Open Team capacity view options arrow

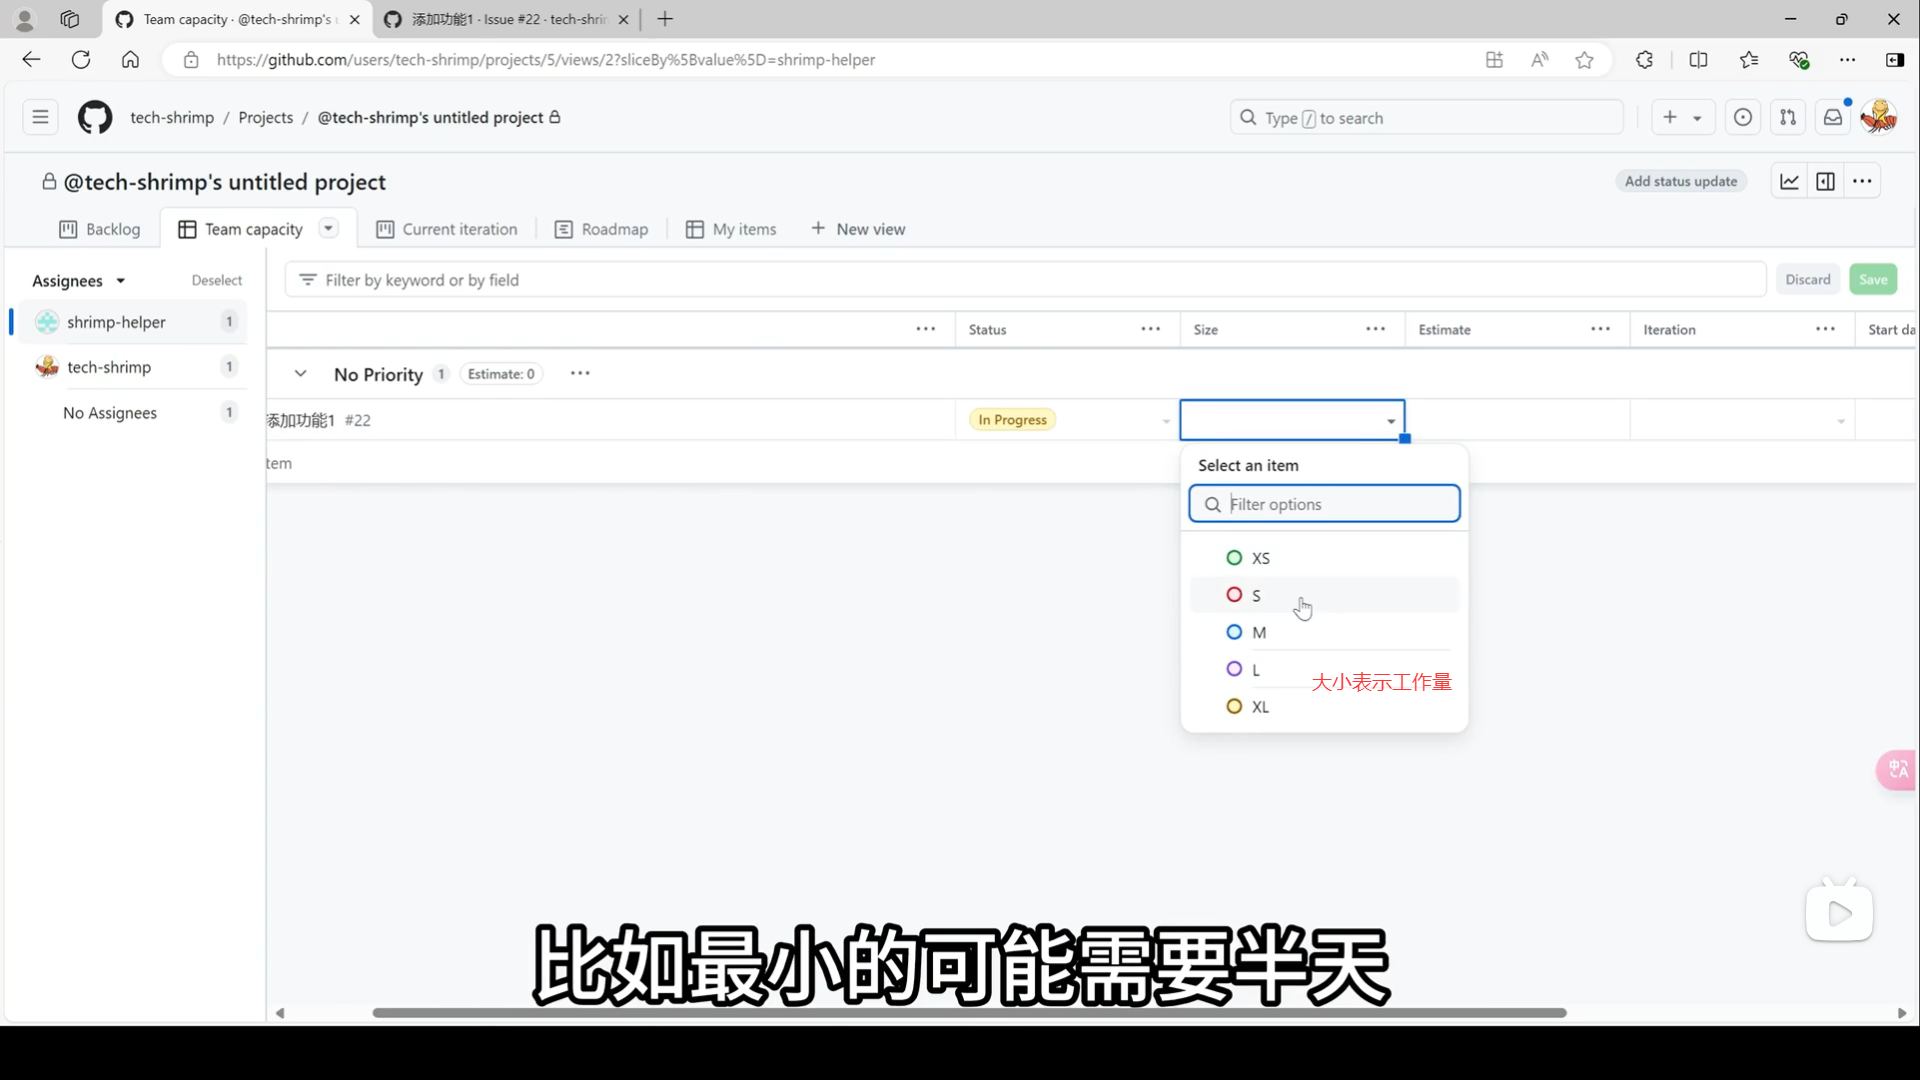click(328, 228)
